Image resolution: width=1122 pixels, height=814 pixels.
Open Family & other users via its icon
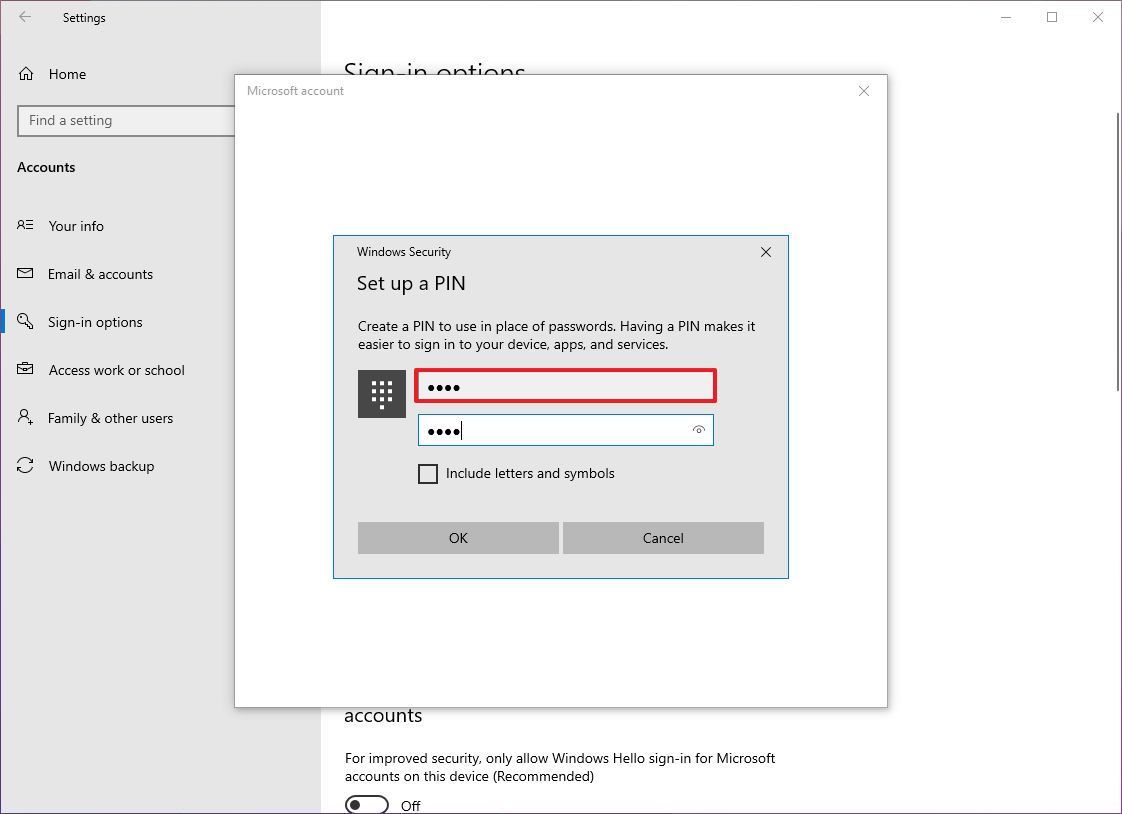coord(25,417)
